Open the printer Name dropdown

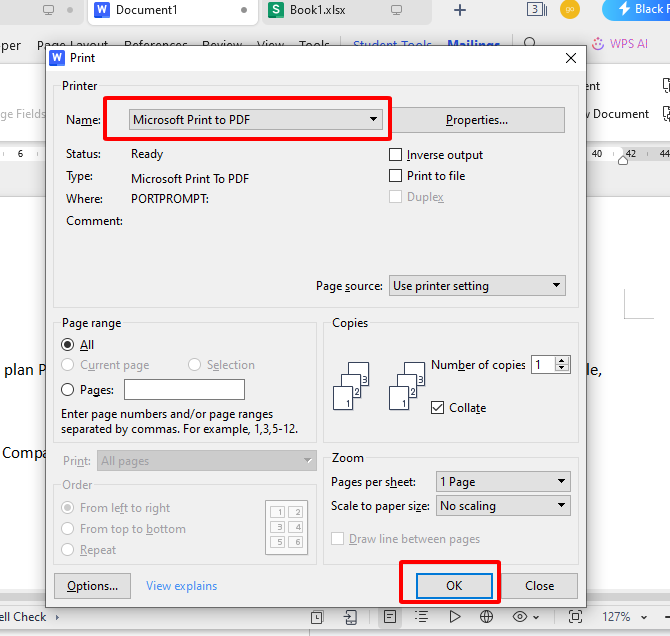point(255,119)
